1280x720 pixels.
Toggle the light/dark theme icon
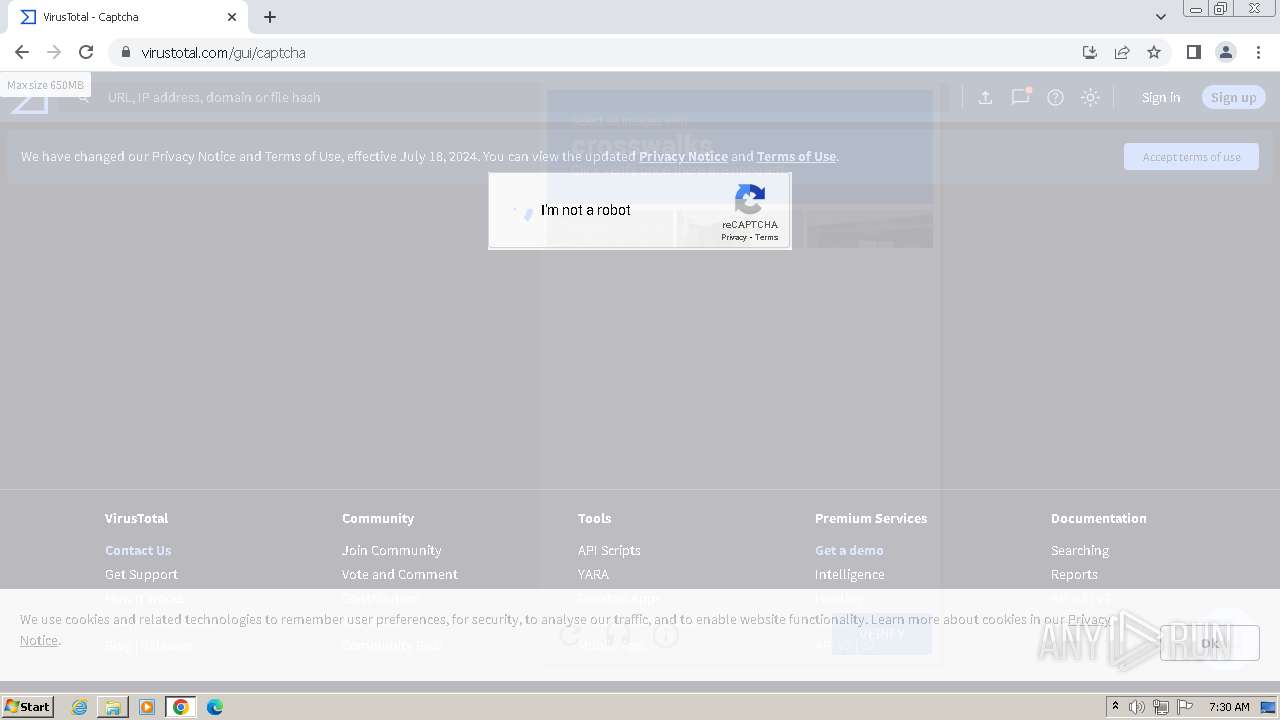1090,97
